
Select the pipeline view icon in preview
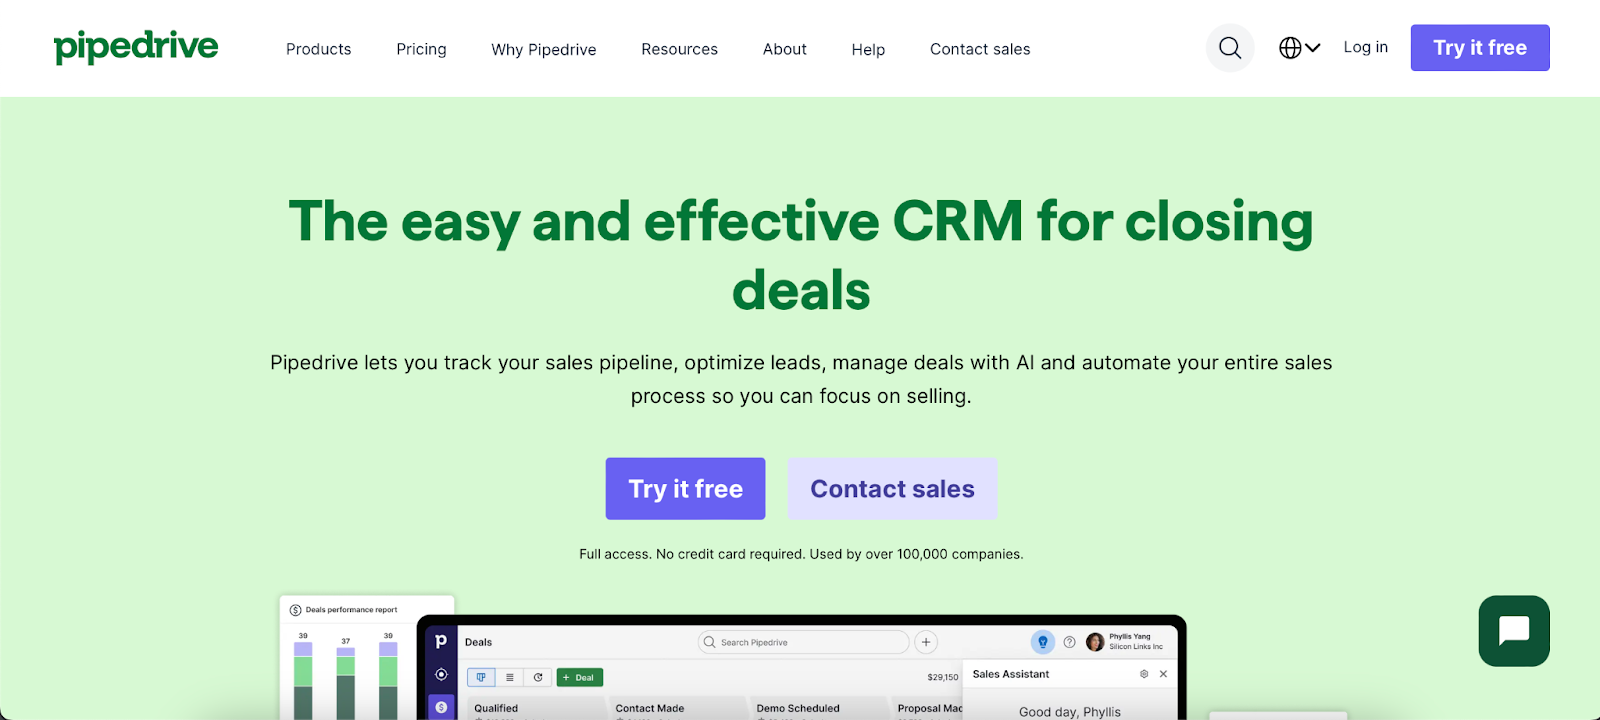pyautogui.click(x=481, y=677)
